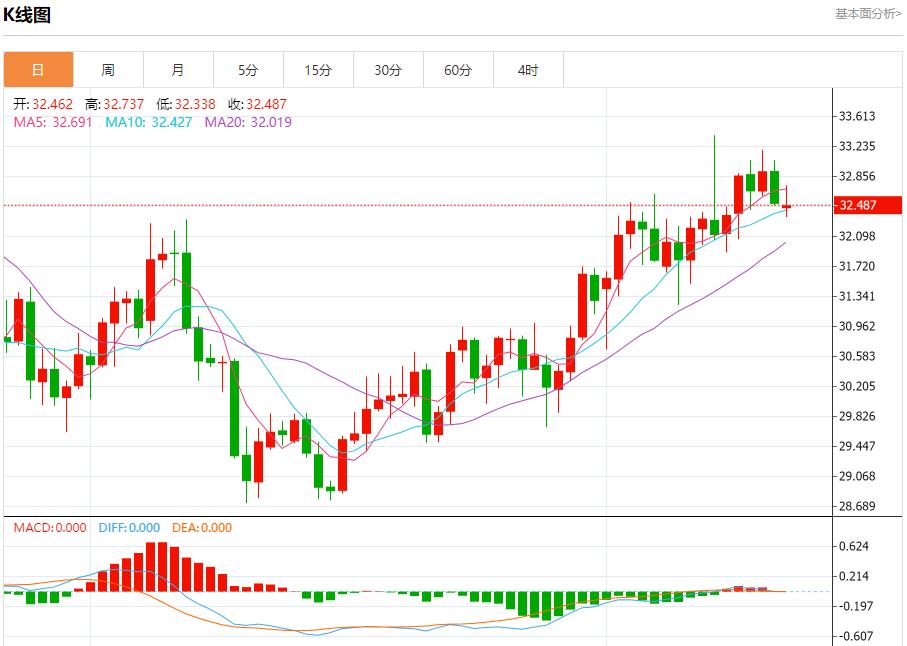Select the 30分 interval tab
The width and height of the screenshot is (907, 646).
pyautogui.click(x=388, y=70)
